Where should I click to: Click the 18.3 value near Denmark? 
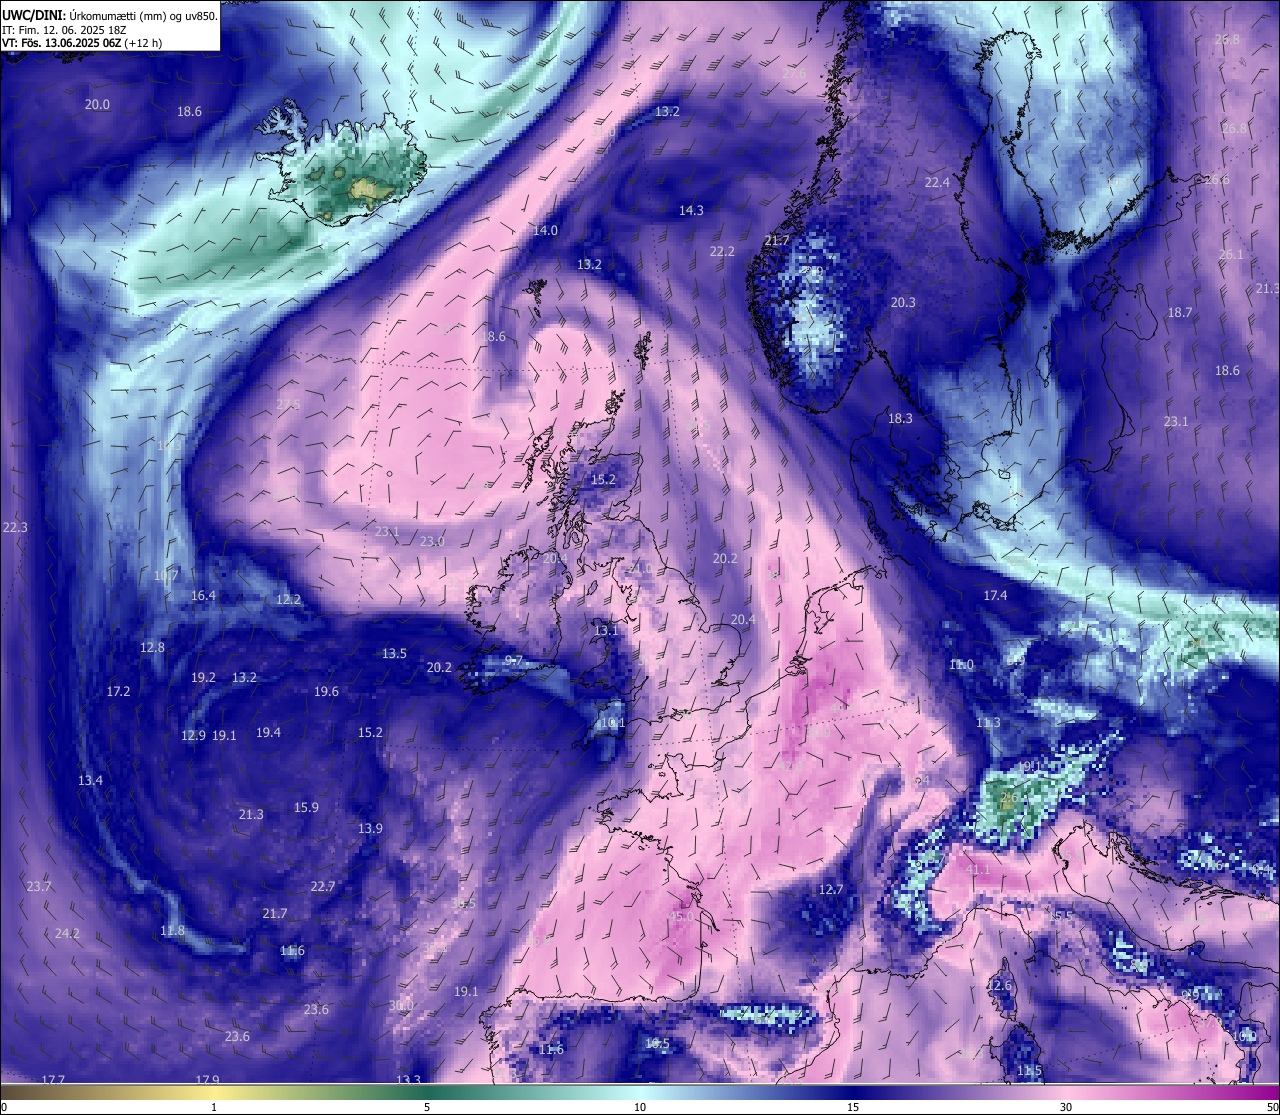tap(900, 419)
